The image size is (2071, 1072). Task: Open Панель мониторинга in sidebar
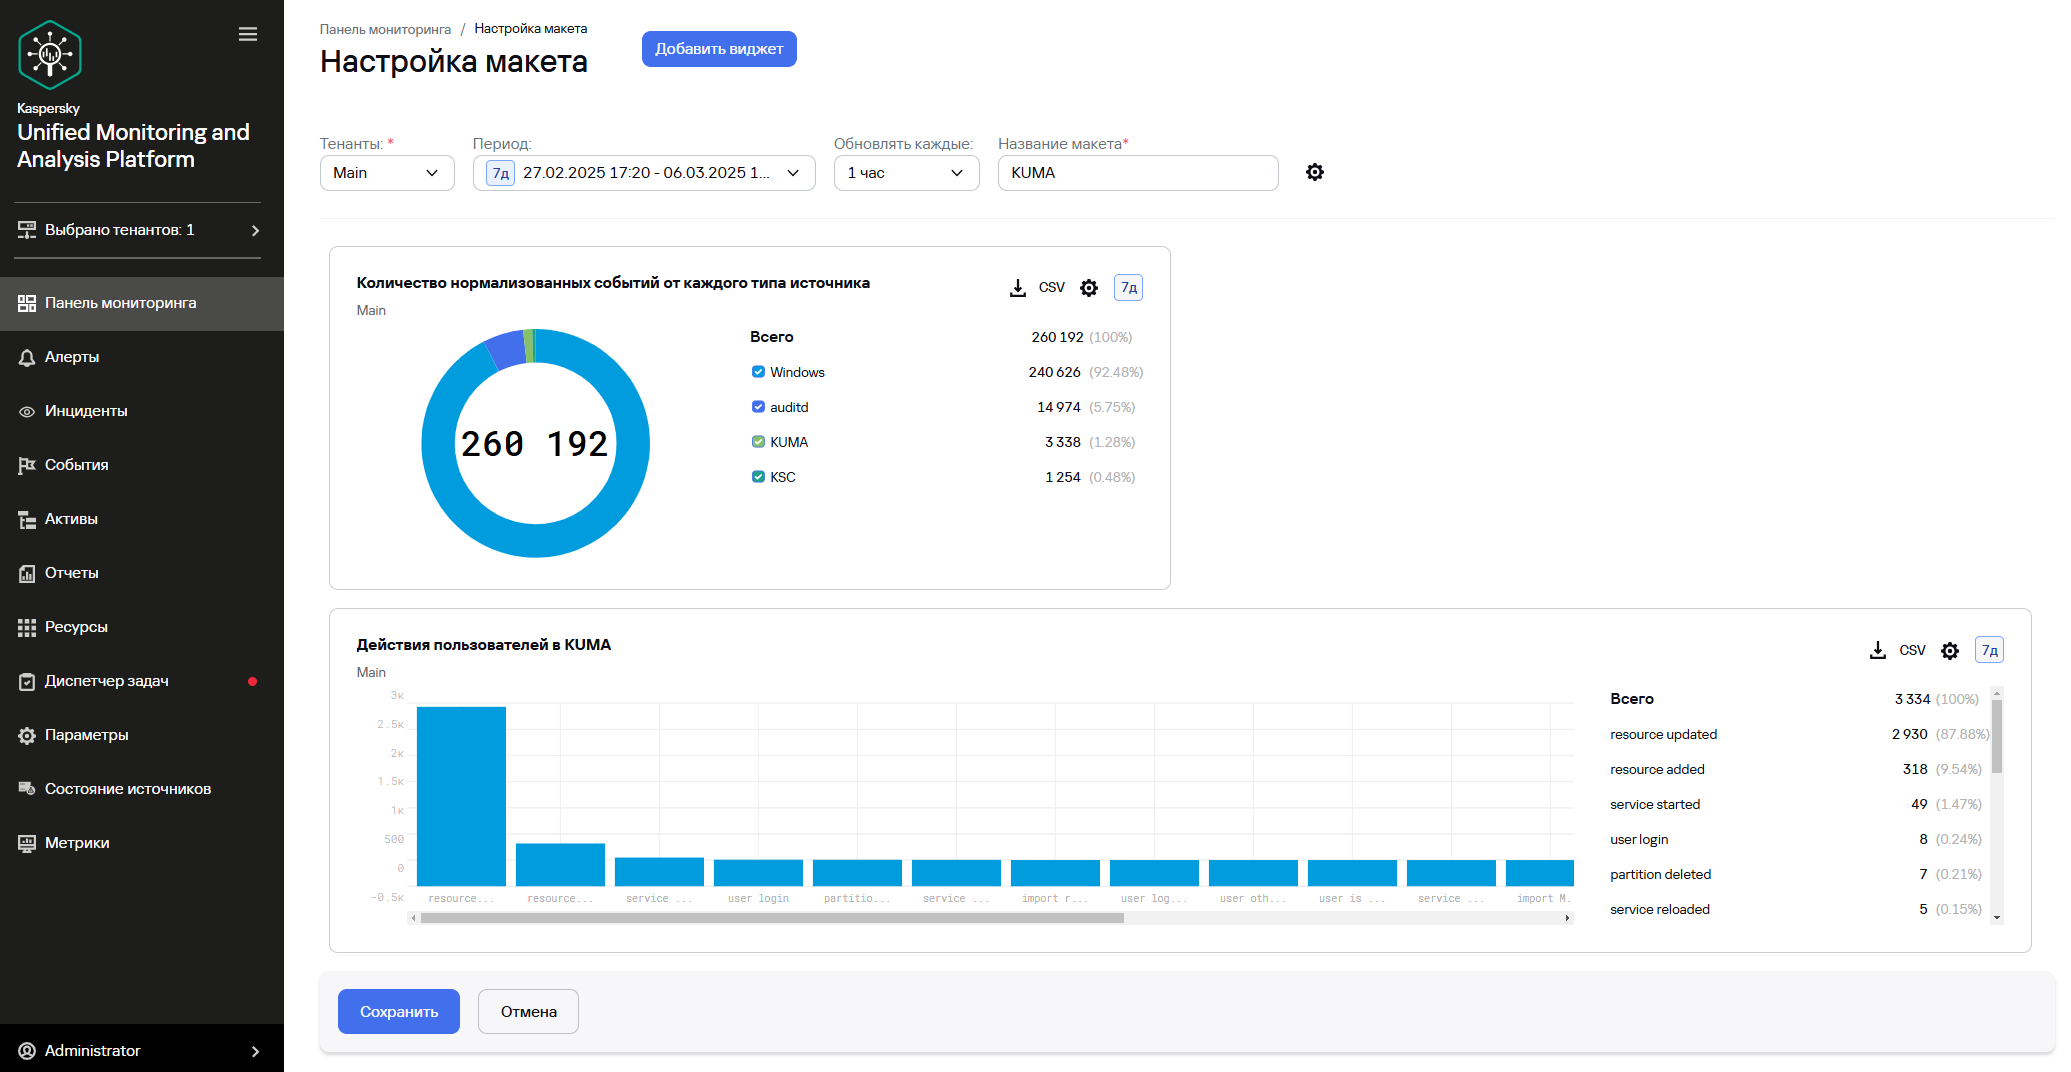[142, 303]
